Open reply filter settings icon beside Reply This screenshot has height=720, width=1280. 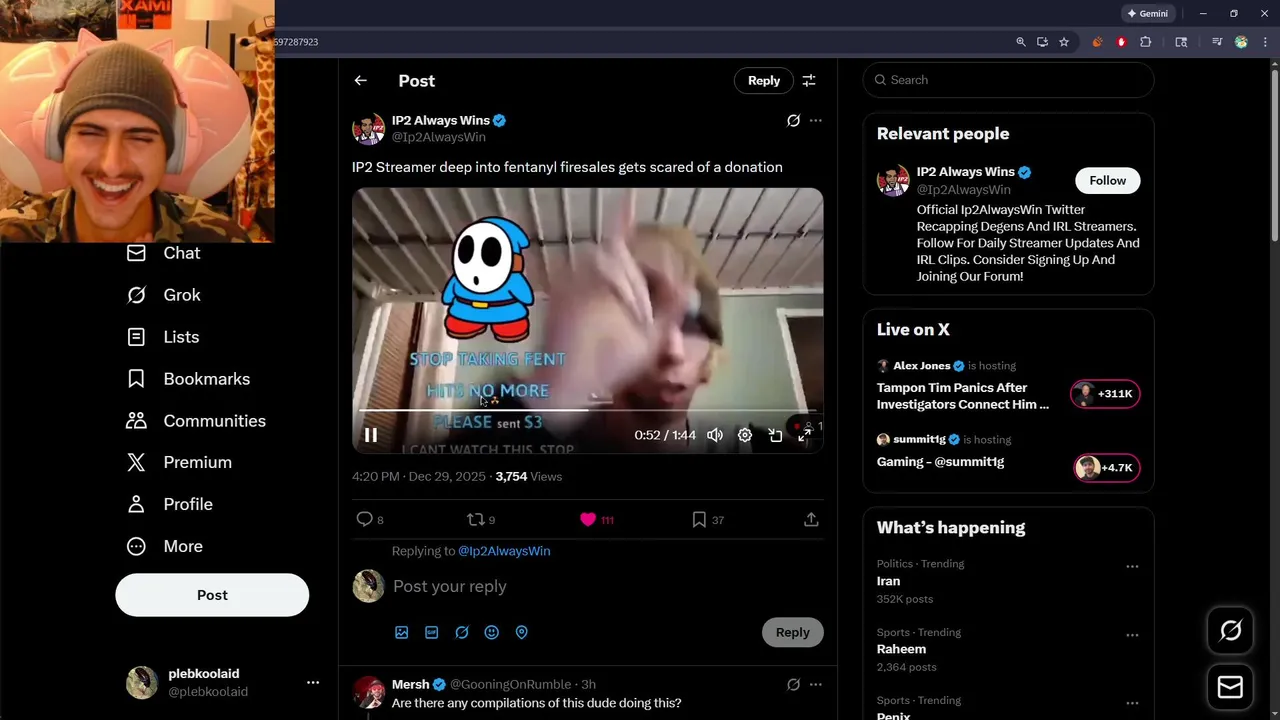coord(809,81)
